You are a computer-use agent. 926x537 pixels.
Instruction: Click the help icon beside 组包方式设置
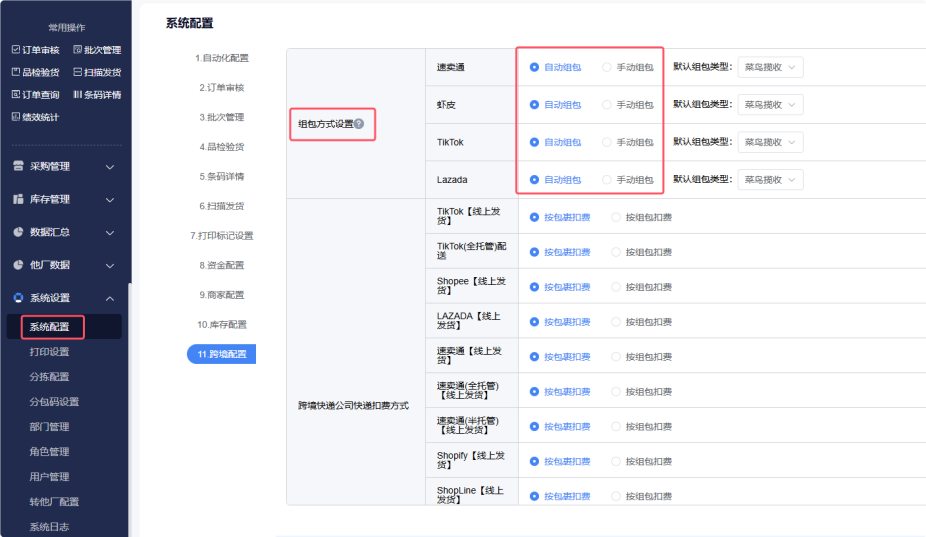point(359,125)
